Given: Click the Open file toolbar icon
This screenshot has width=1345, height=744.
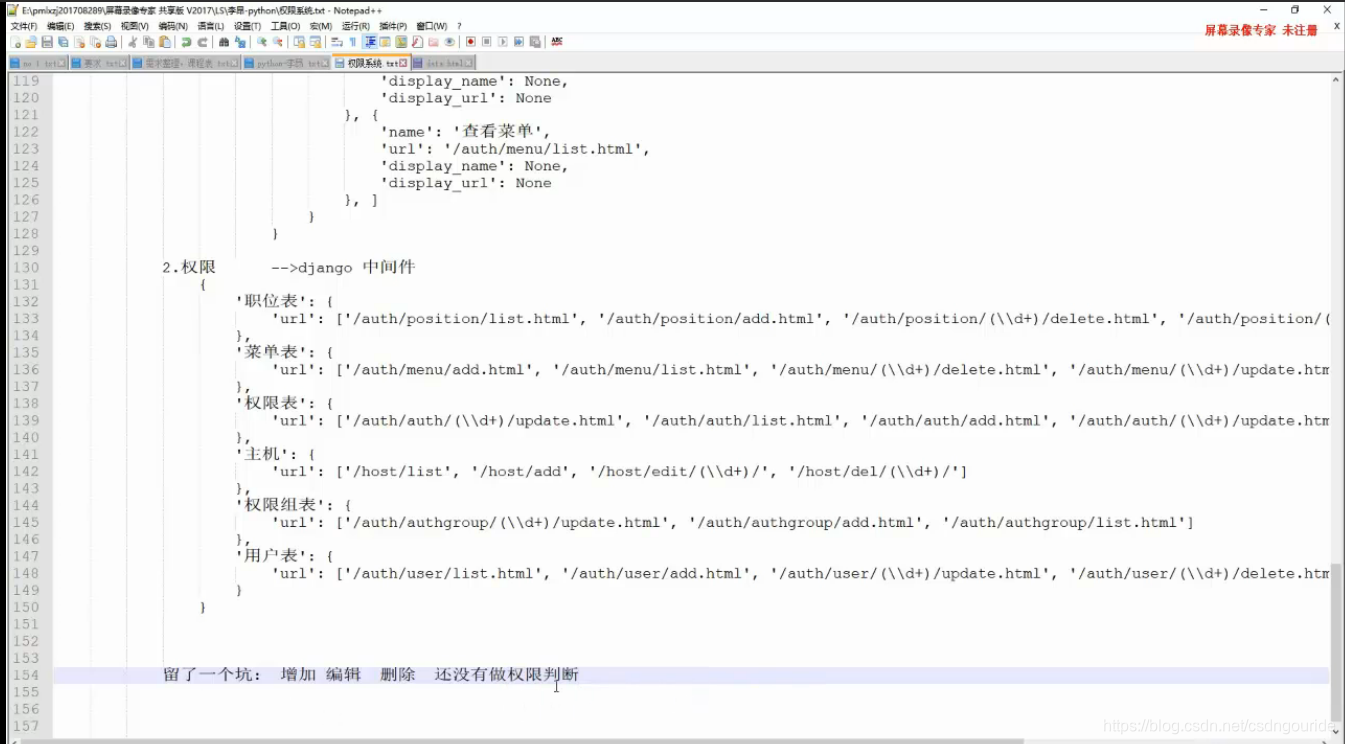Looking at the screenshot, I should tap(31, 42).
